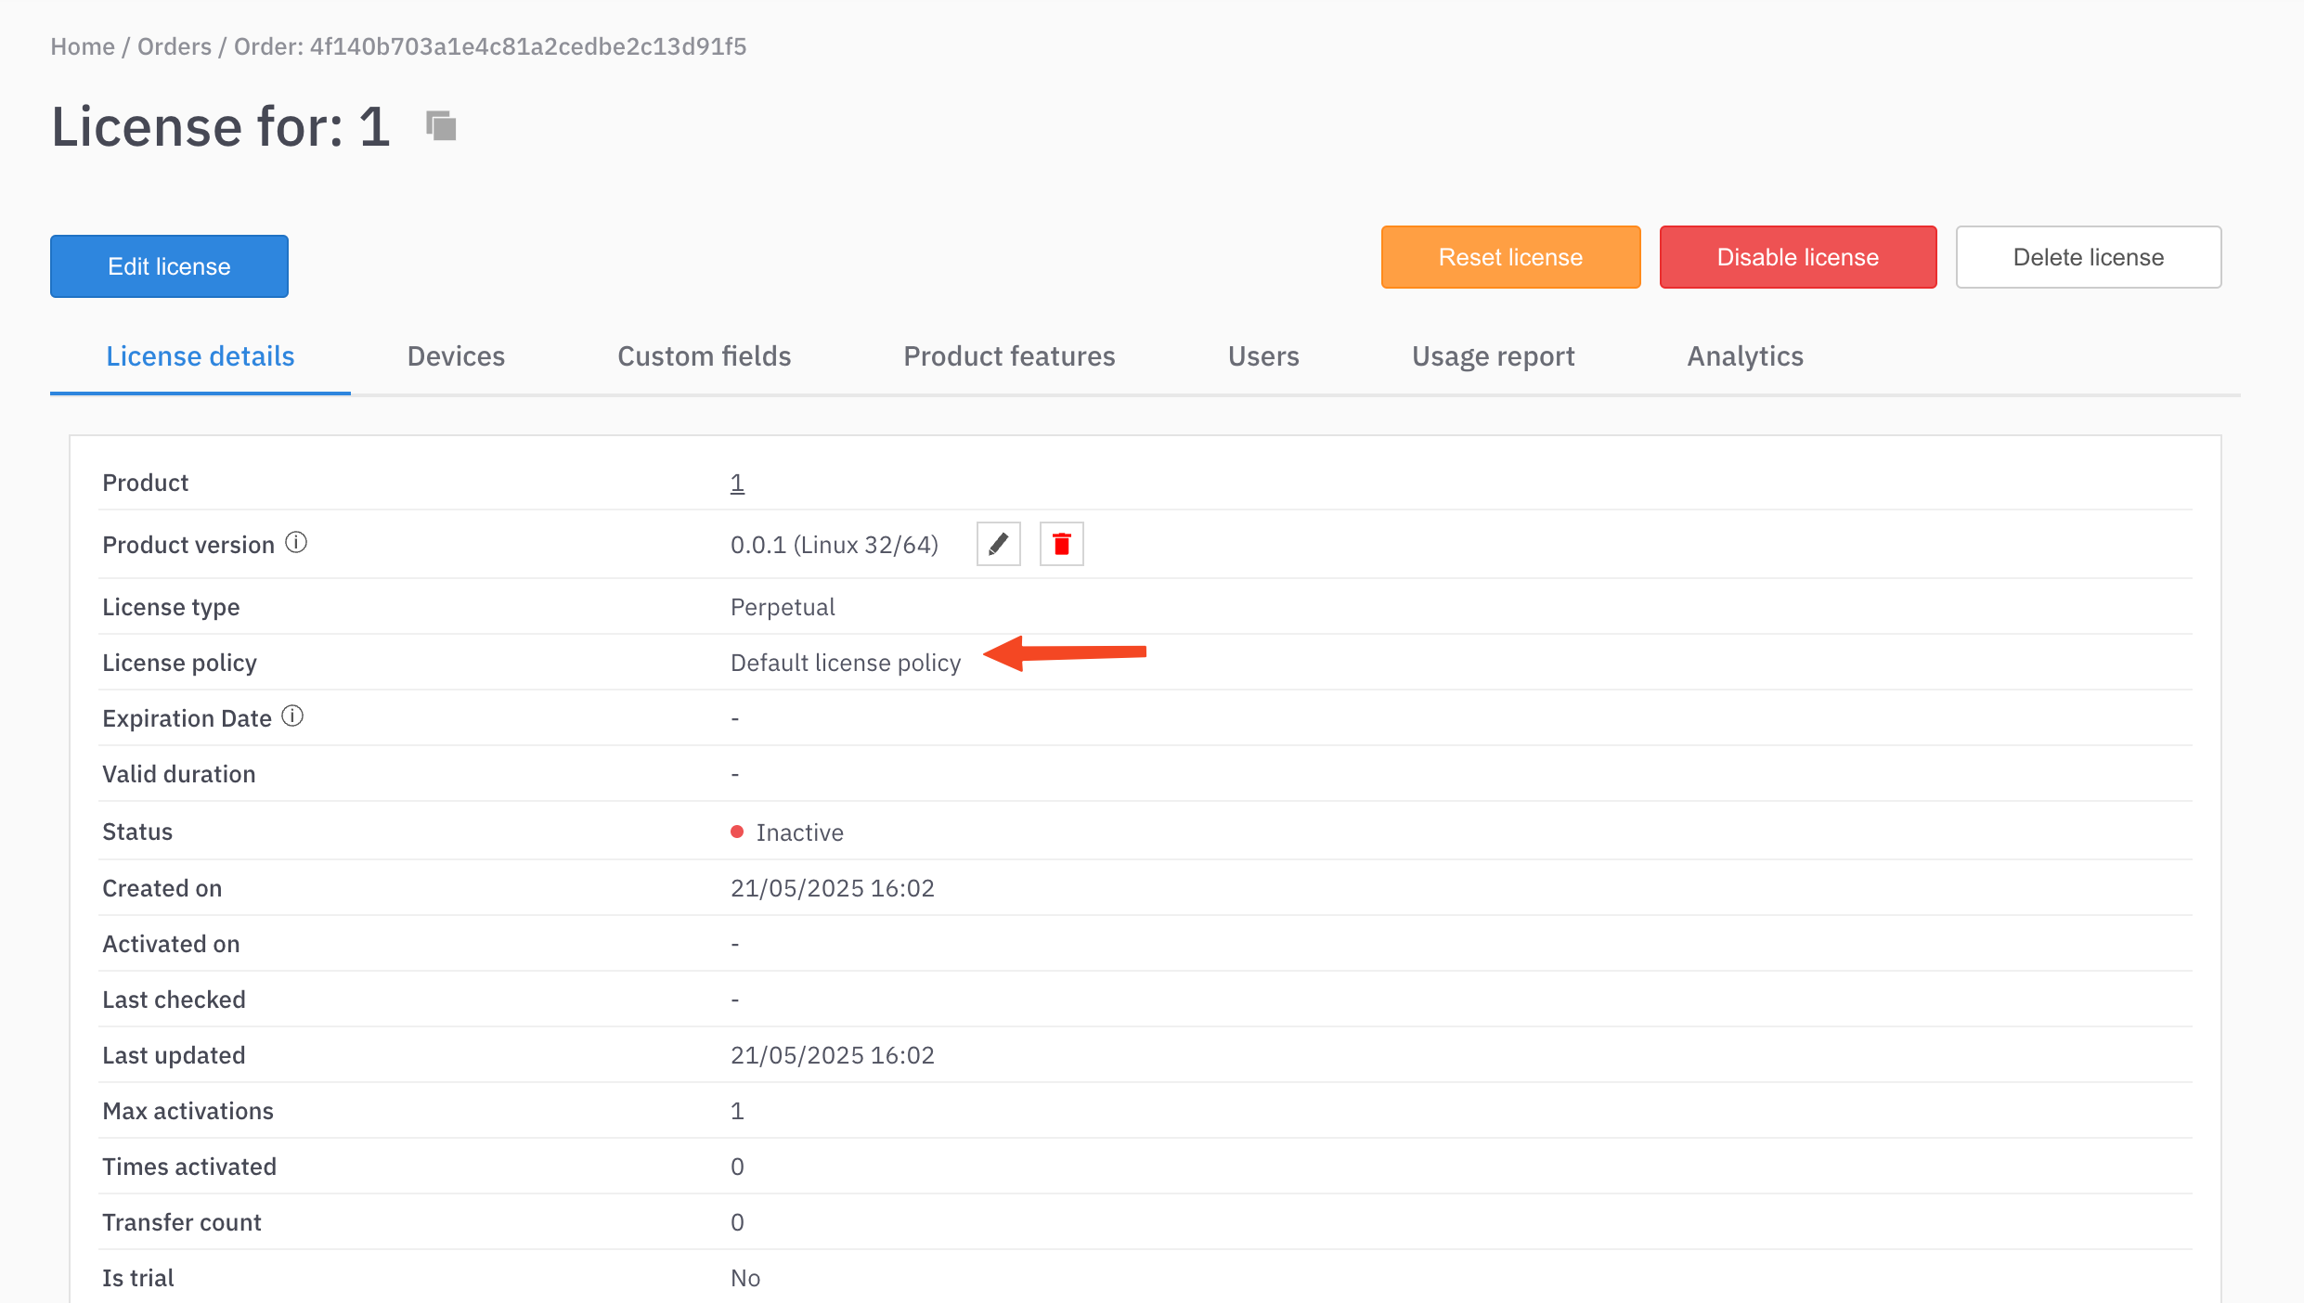This screenshot has height=1303, width=2304.
Task: Switch to the Devices tab
Action: pyautogui.click(x=456, y=356)
